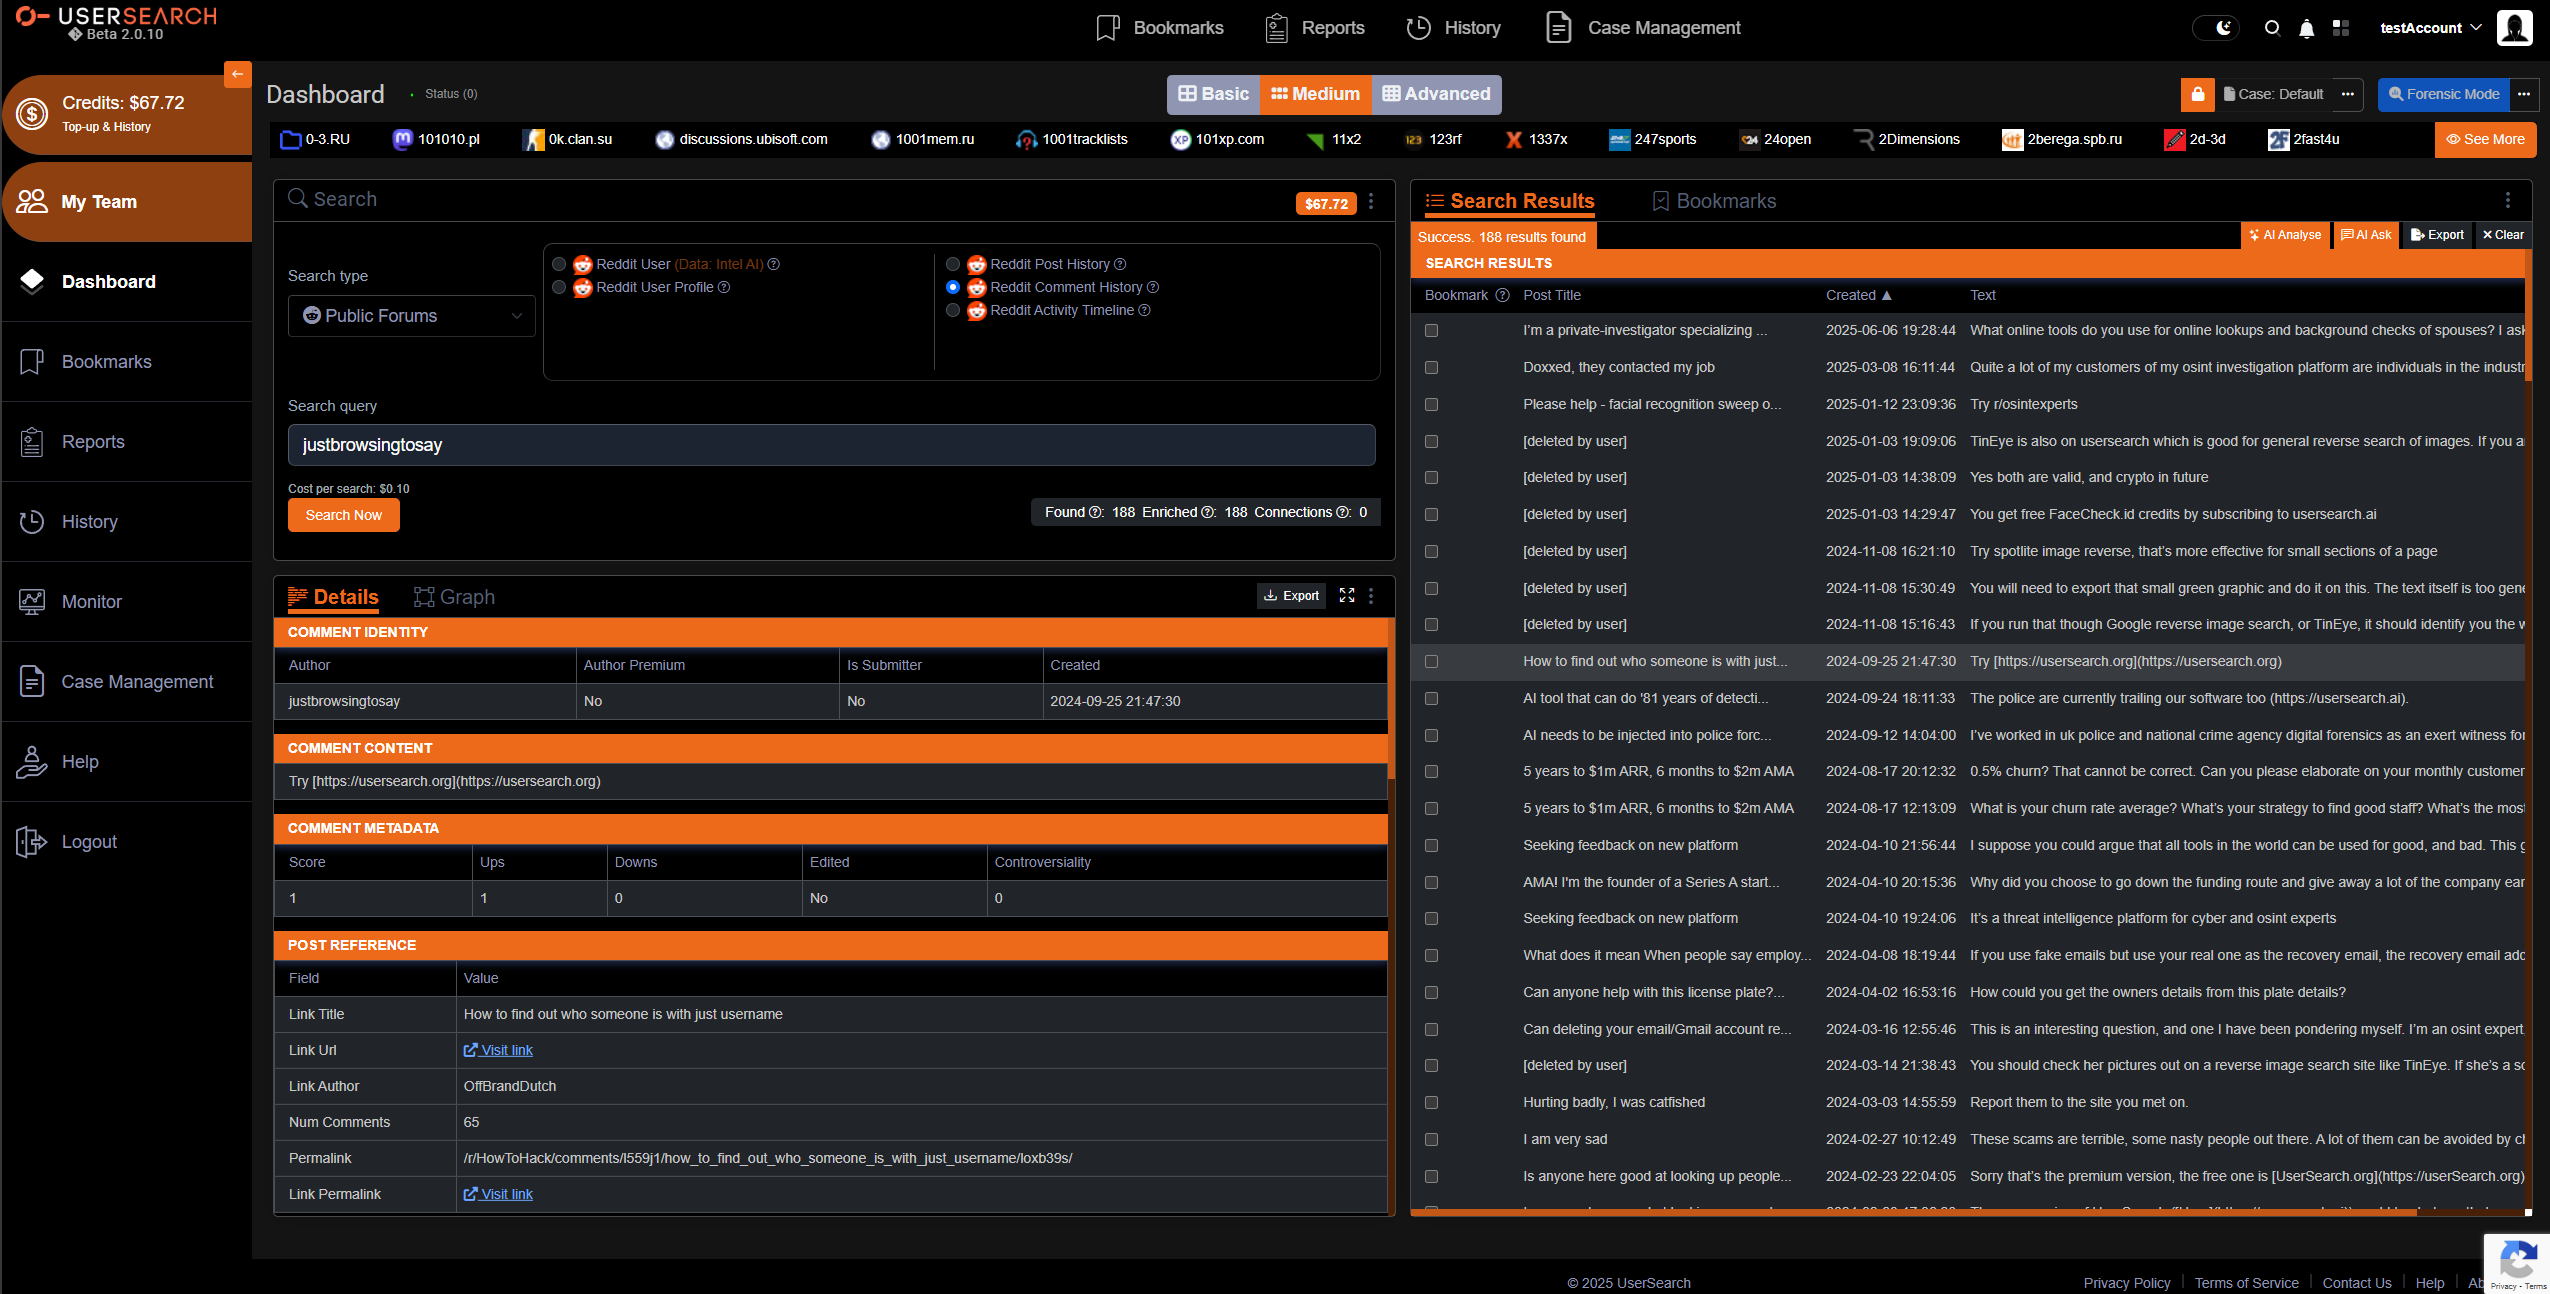This screenshot has width=2550, height=1294.
Task: Select History from the left sidebar
Action: pos(90,521)
